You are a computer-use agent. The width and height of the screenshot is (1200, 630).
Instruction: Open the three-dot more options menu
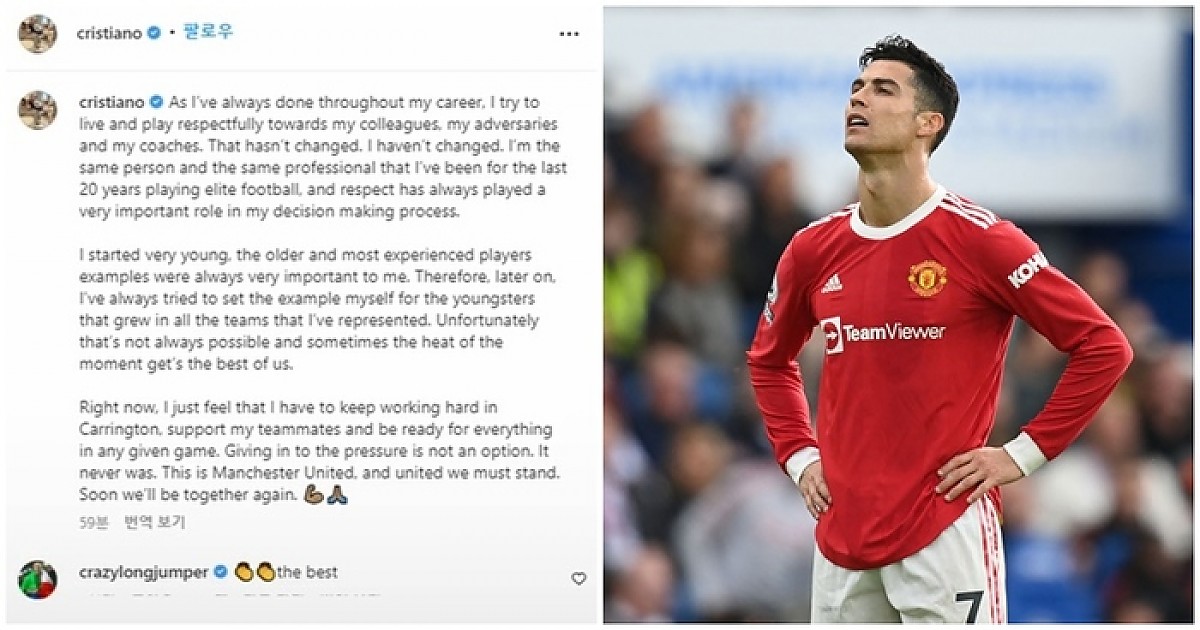569,34
